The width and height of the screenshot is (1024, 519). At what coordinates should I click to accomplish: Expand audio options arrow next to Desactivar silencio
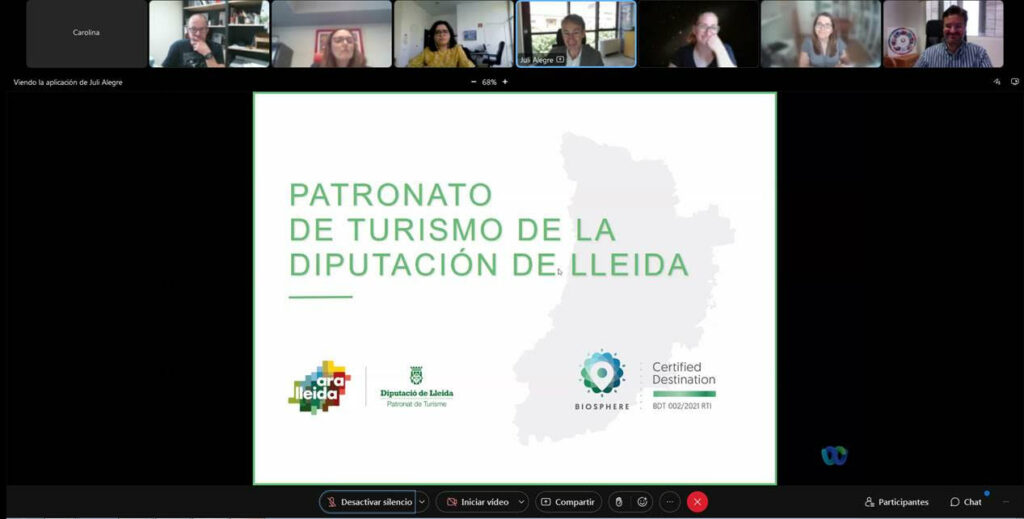(422, 502)
